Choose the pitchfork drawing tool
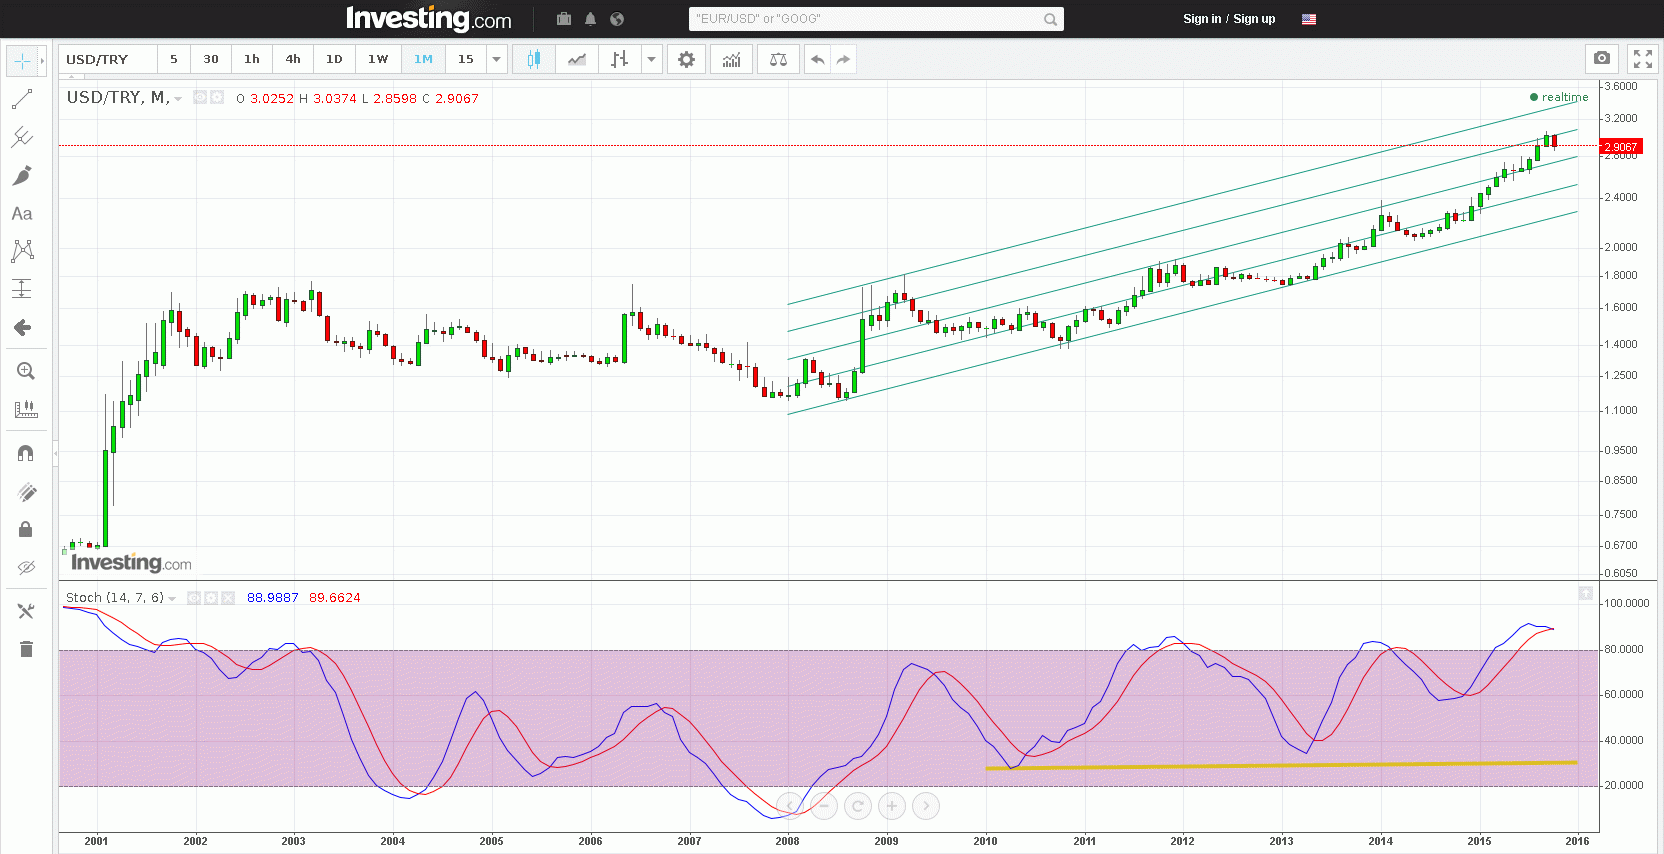1664x854 pixels. coord(22,137)
